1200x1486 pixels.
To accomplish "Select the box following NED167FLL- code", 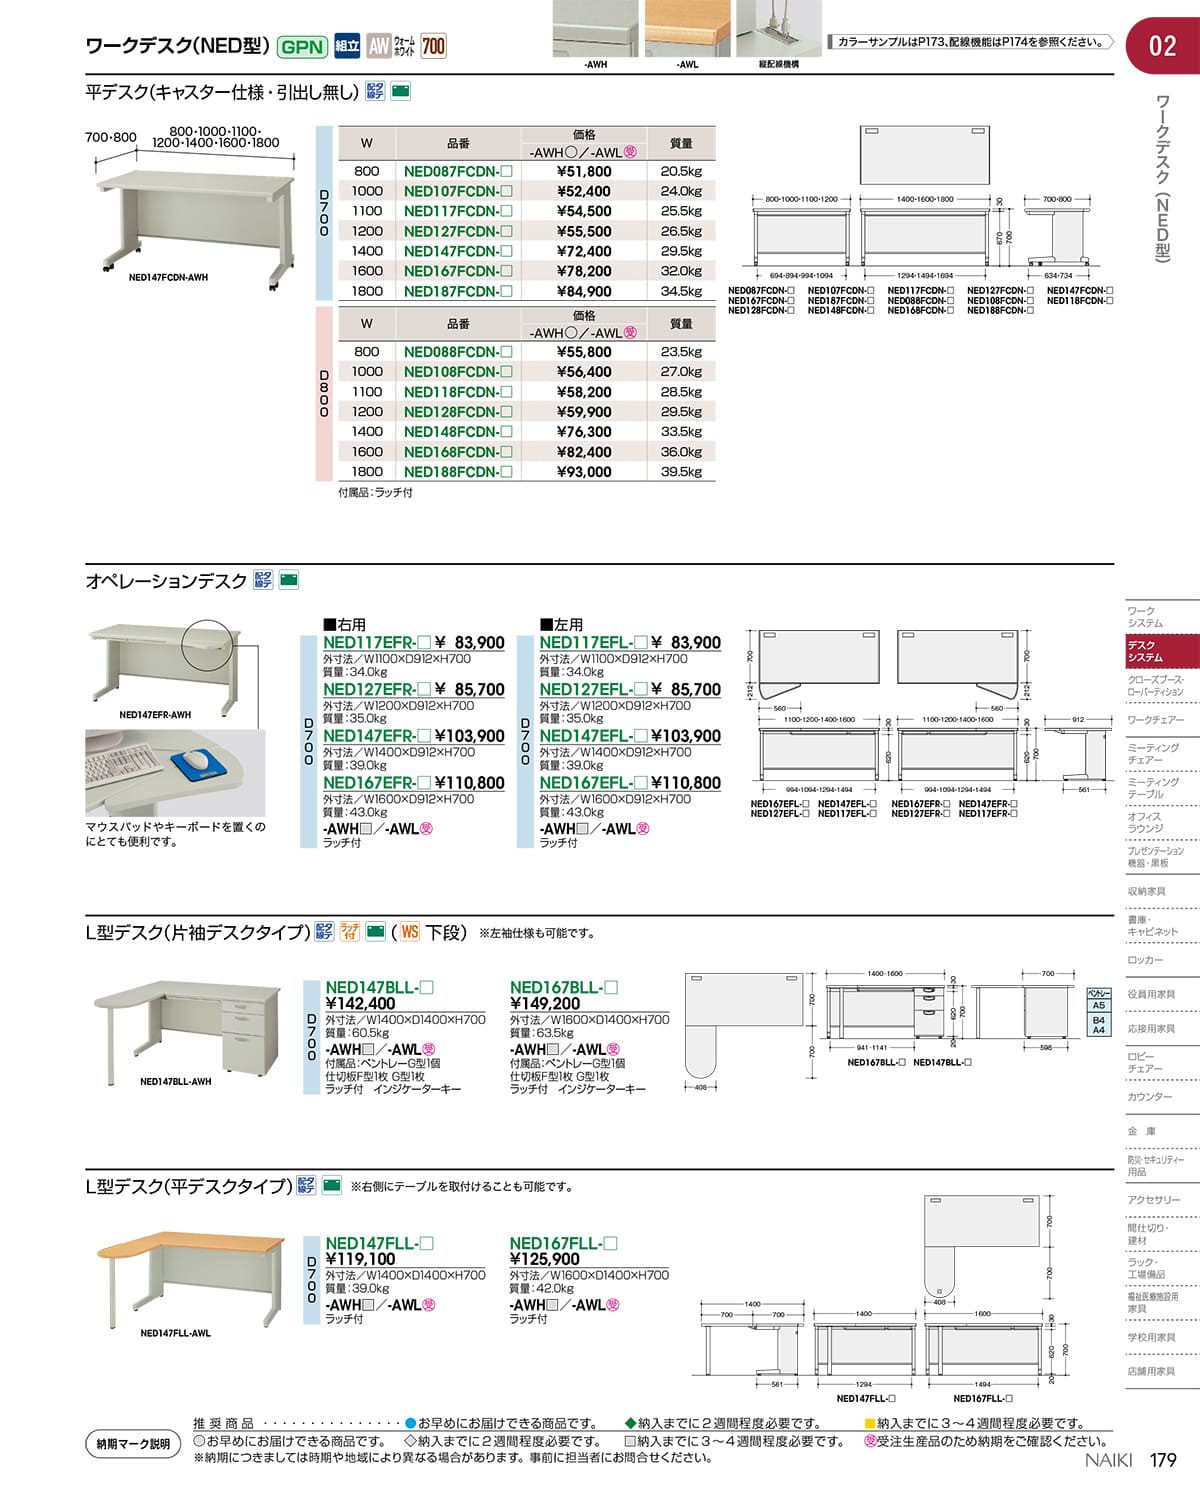I will [611, 1243].
